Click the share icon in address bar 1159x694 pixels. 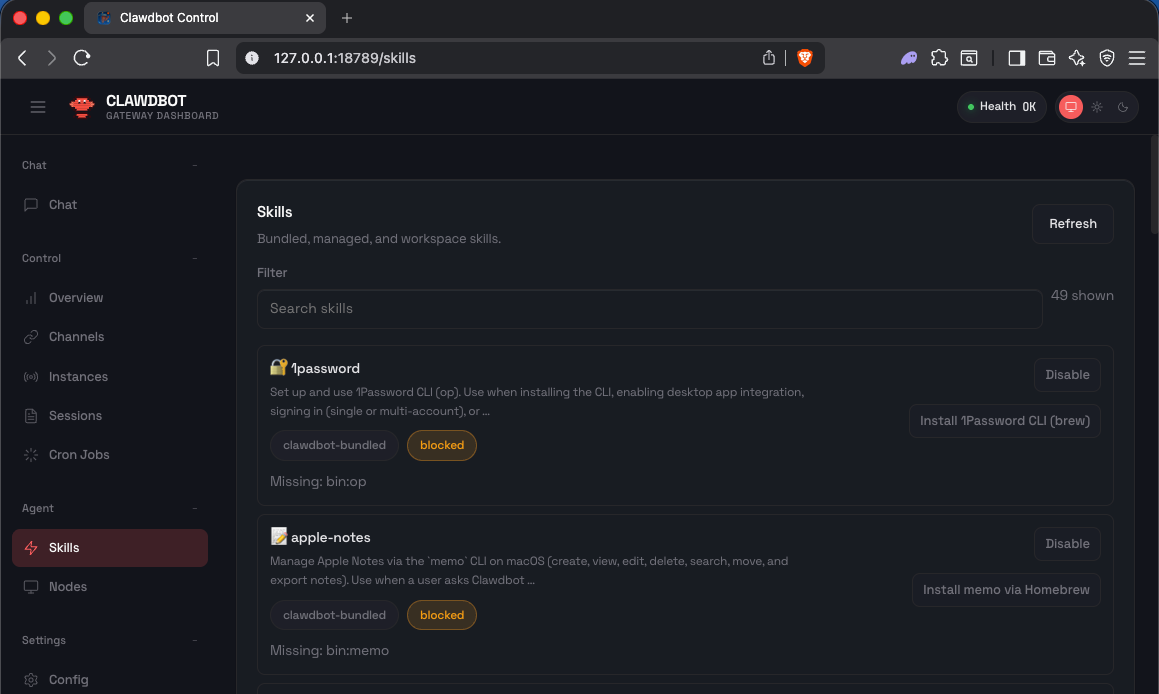point(769,58)
